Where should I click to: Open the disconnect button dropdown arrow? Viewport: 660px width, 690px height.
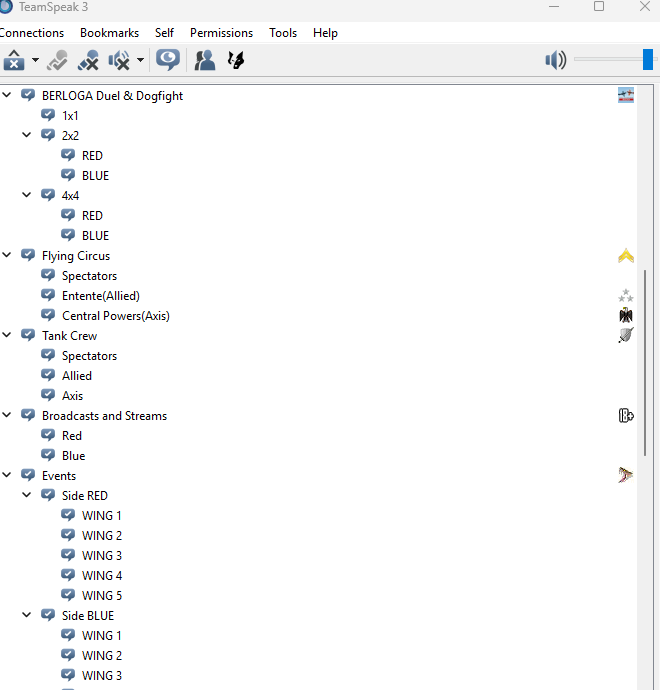click(35, 60)
